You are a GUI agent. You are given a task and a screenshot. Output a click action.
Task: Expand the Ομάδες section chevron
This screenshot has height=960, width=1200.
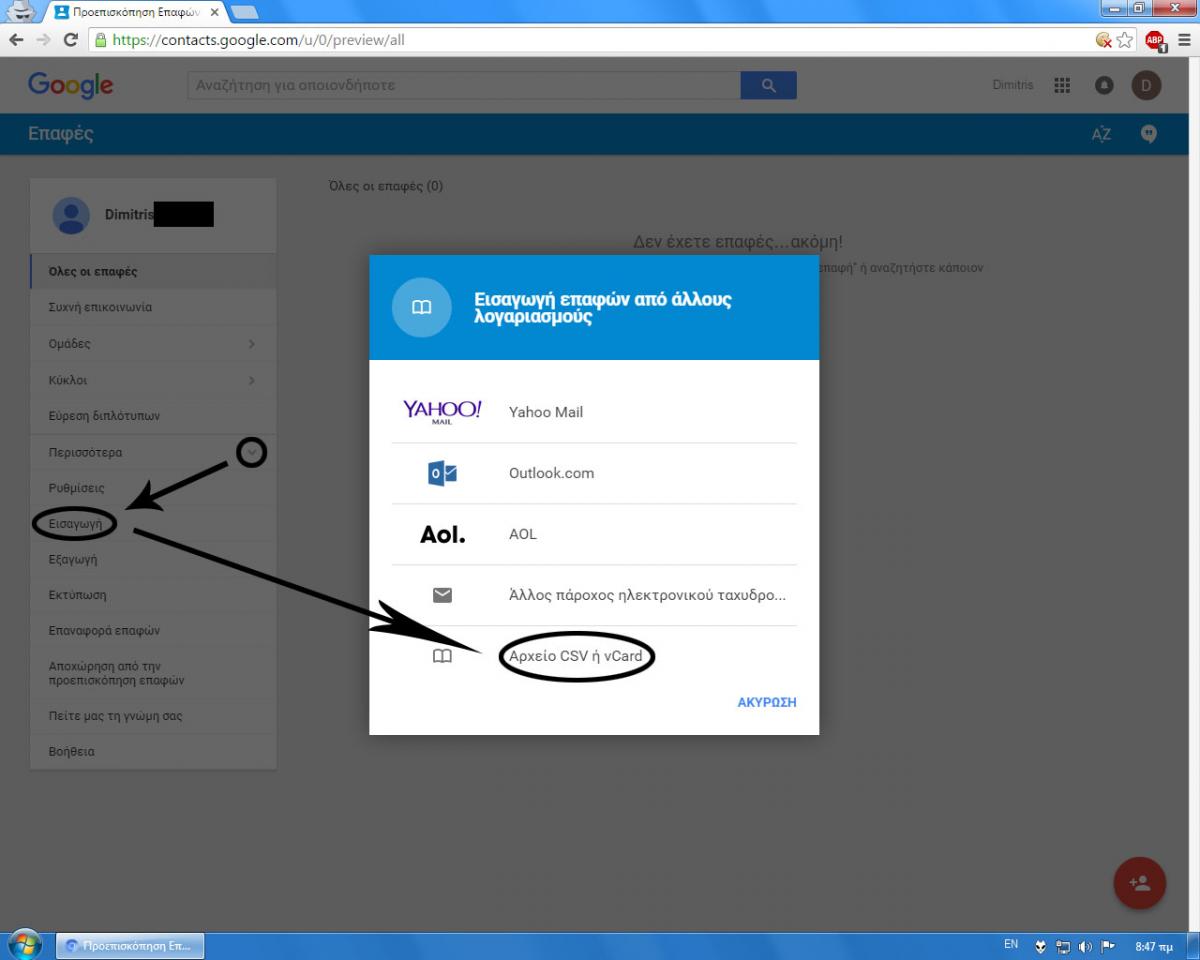(x=251, y=344)
